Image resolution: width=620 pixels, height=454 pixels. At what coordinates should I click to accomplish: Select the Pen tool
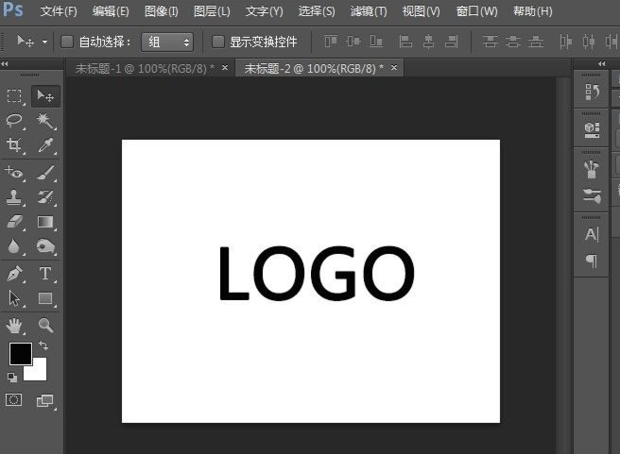(x=14, y=274)
